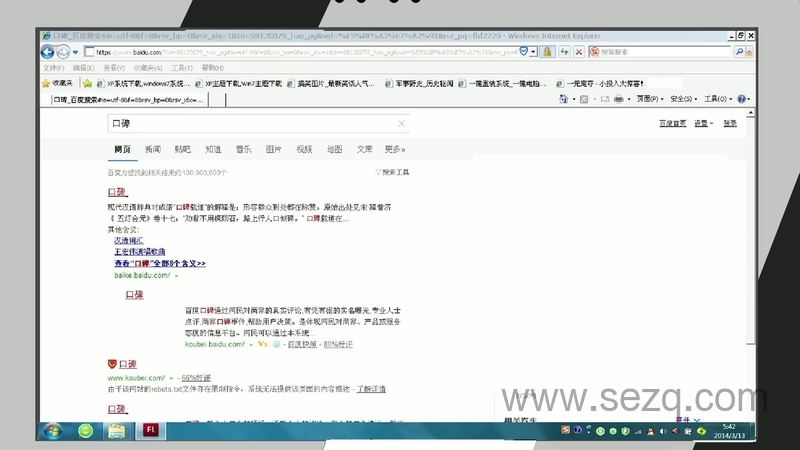Expand the 安全(S) dropdown
The height and width of the screenshot is (450, 800).
(x=683, y=99)
